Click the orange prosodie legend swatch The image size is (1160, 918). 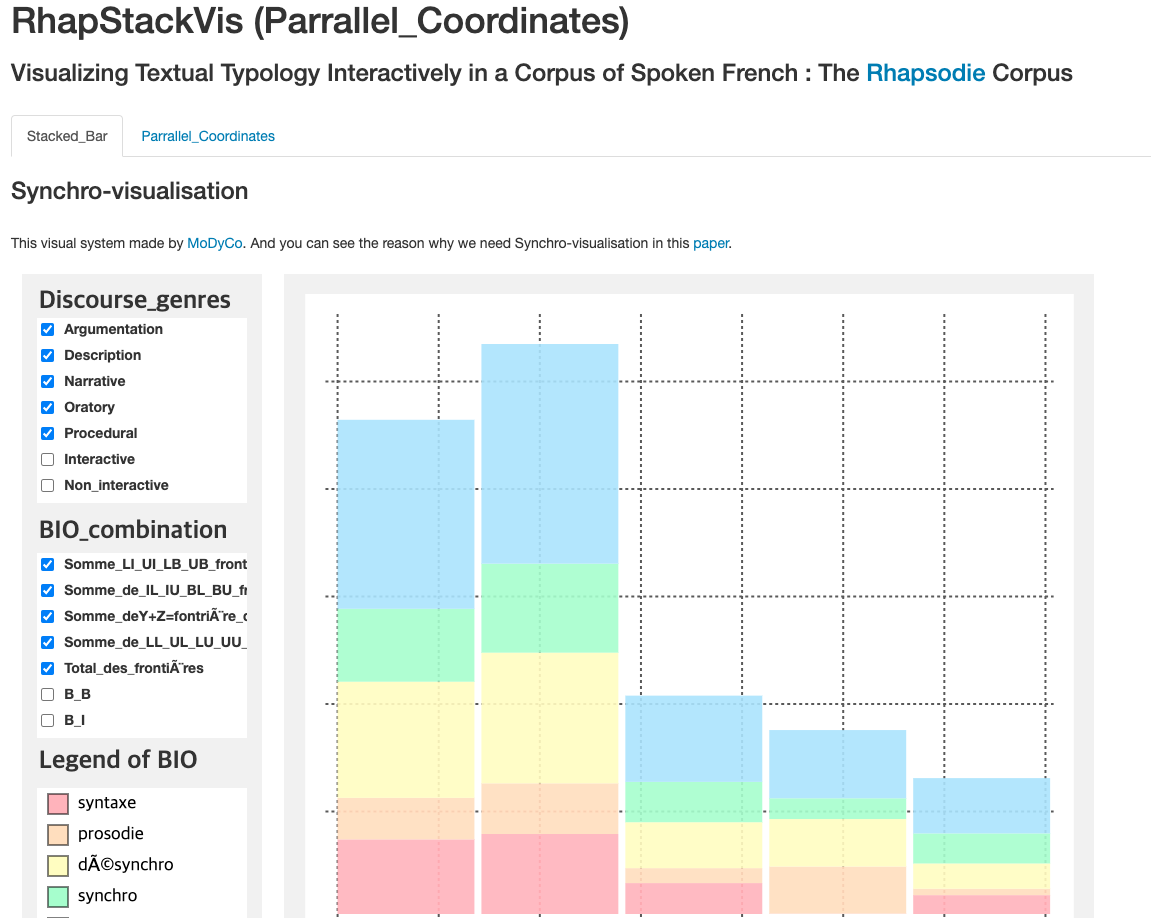point(58,834)
